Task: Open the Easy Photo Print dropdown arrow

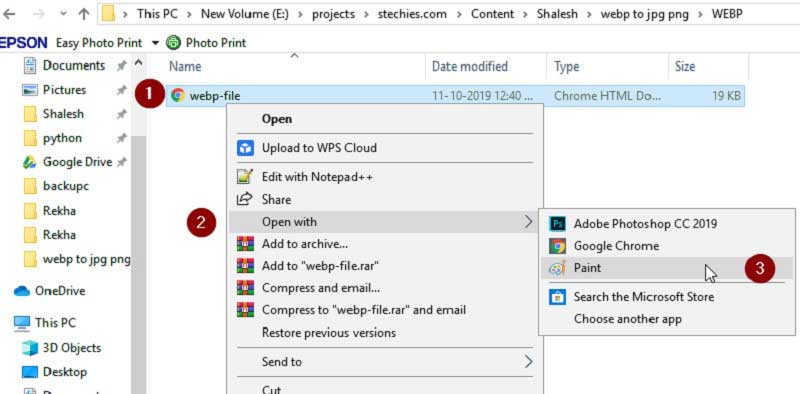Action: click(156, 43)
